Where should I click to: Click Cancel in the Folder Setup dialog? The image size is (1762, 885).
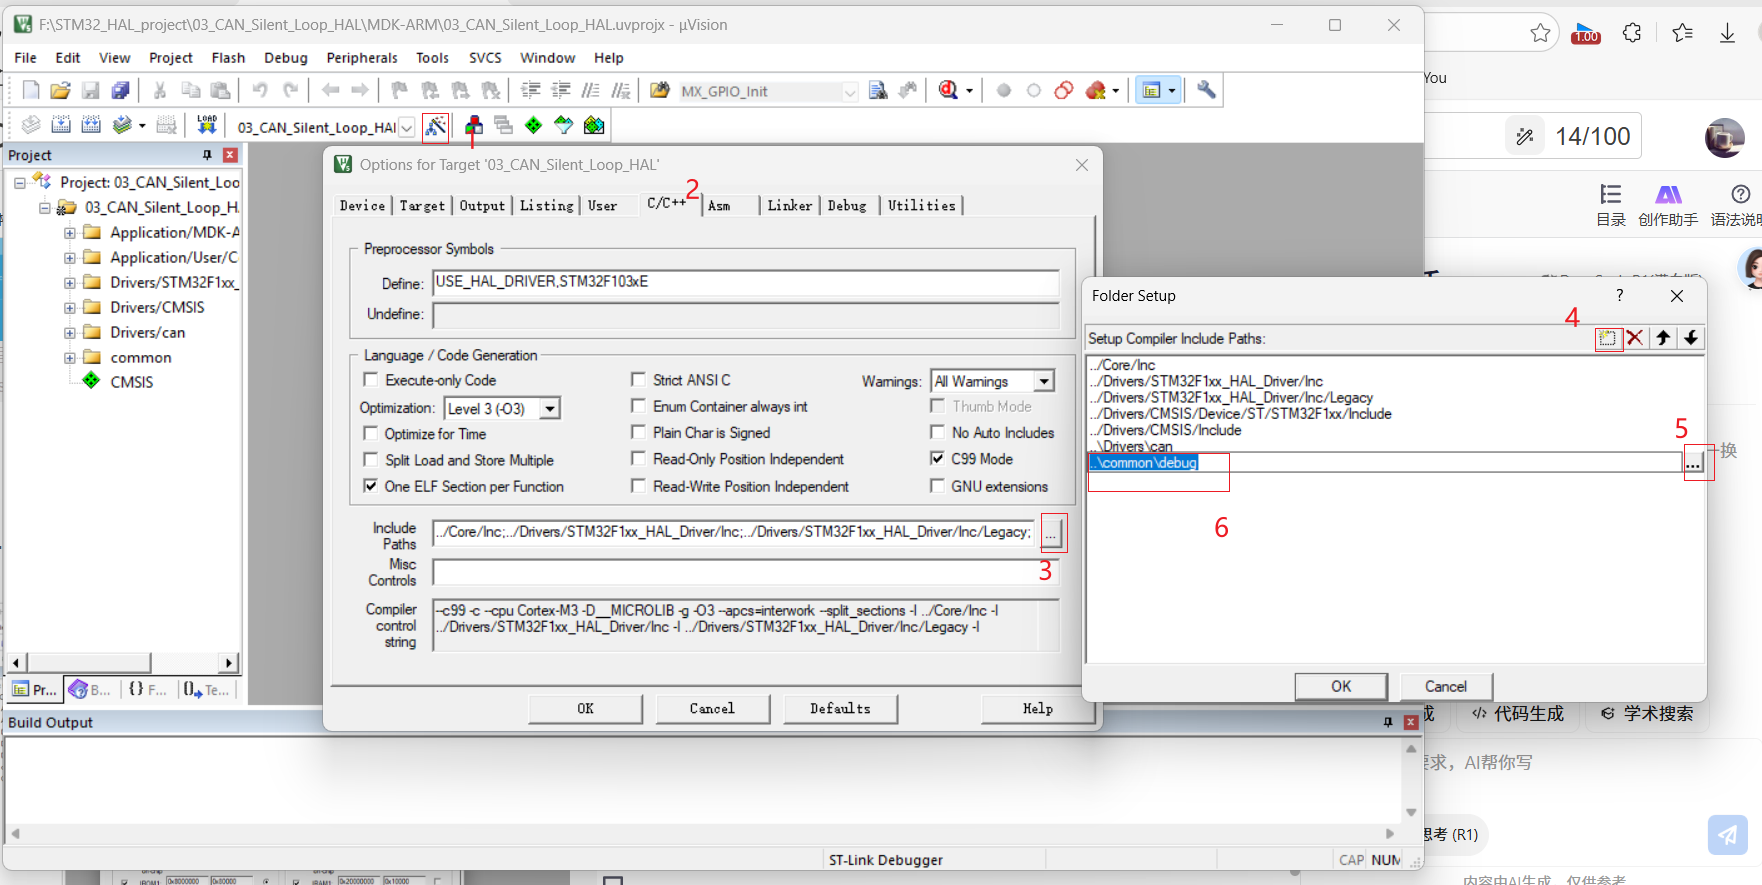1446,686
